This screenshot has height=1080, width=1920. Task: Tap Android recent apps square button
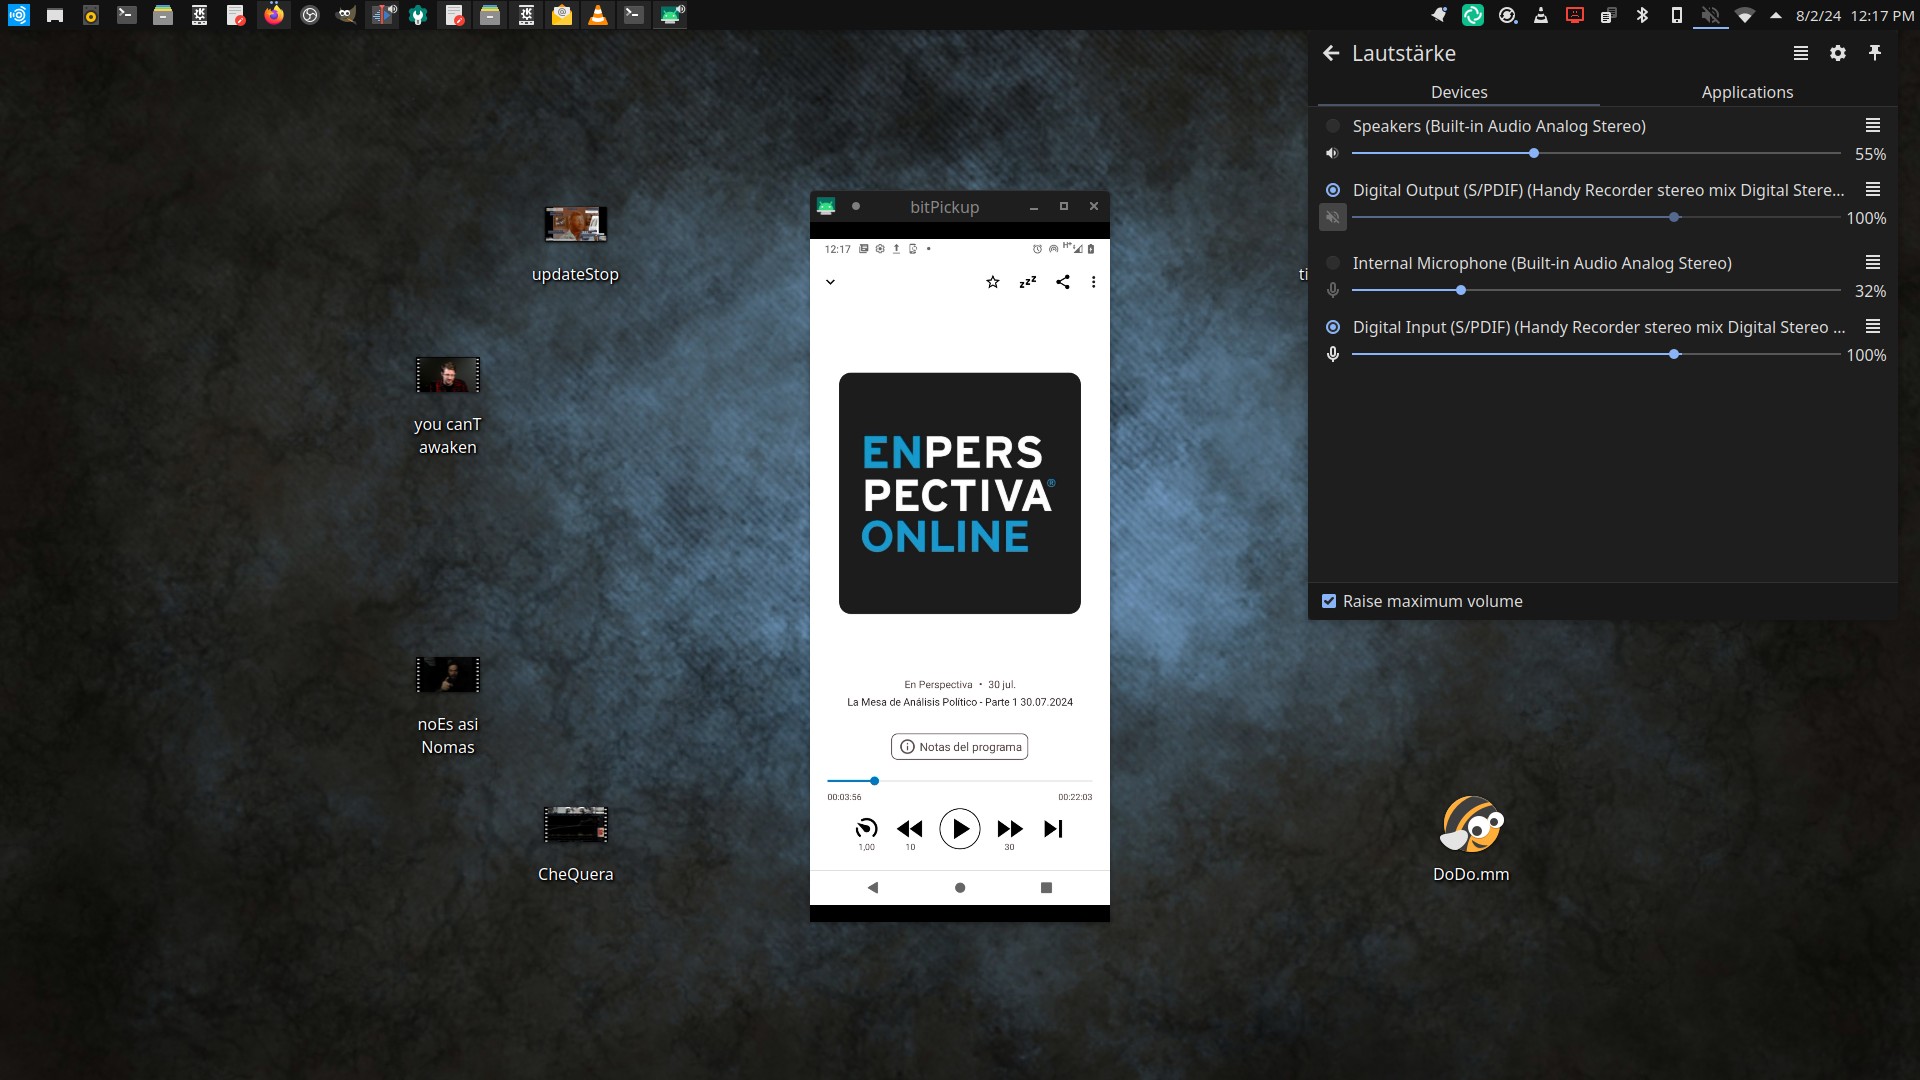point(1047,888)
